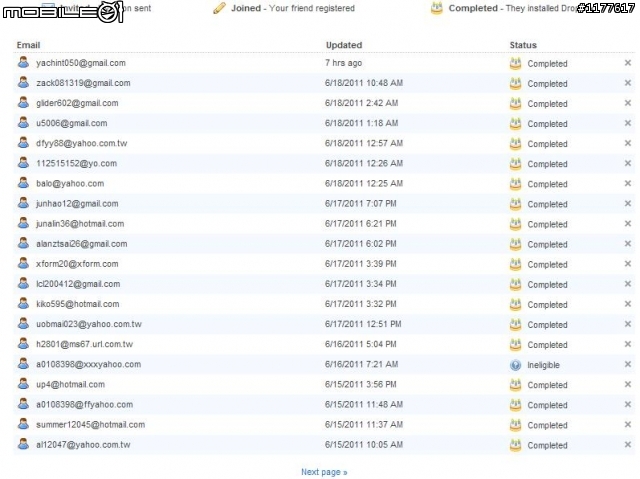Remove the zack081319@gmail.com referral row
The height and width of the screenshot is (479, 640).
click(x=628, y=83)
